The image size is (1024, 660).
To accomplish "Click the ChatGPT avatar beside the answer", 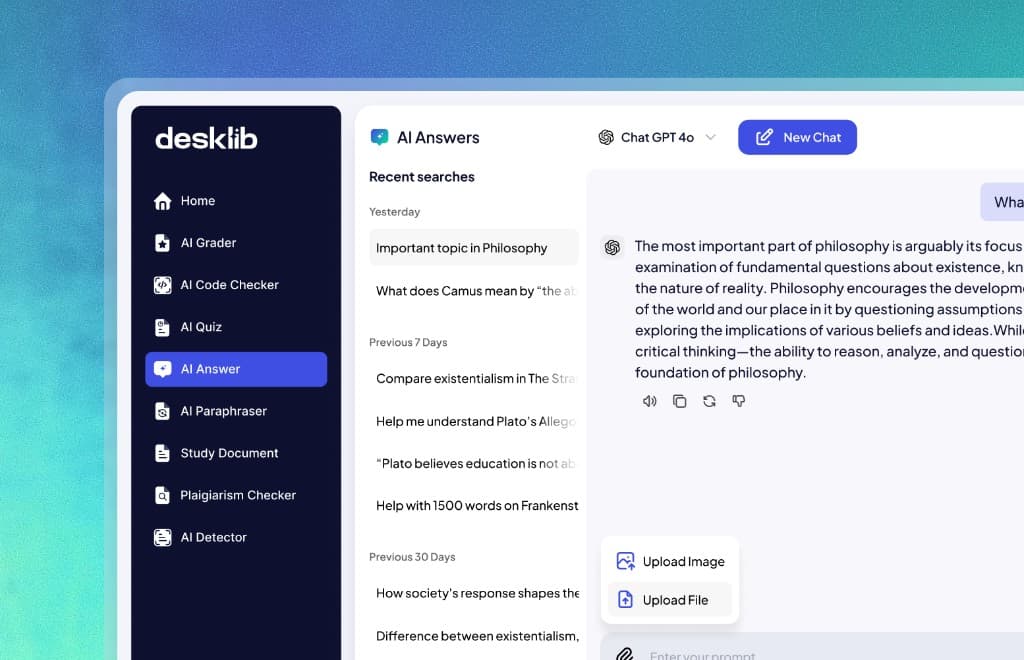I will [x=612, y=247].
